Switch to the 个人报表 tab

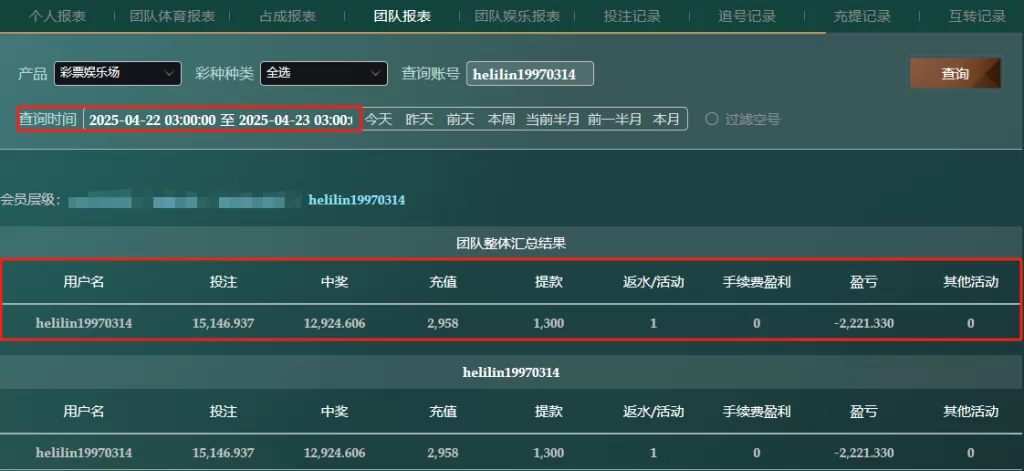coord(57,16)
